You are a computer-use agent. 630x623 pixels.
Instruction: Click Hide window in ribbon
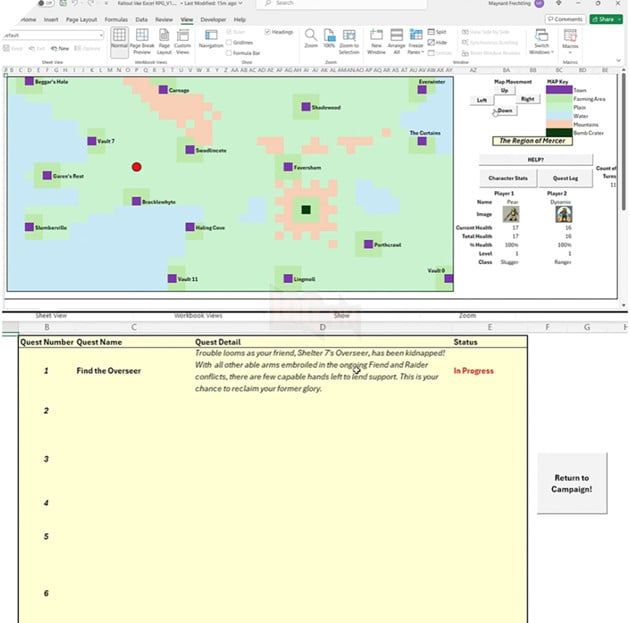[437, 42]
